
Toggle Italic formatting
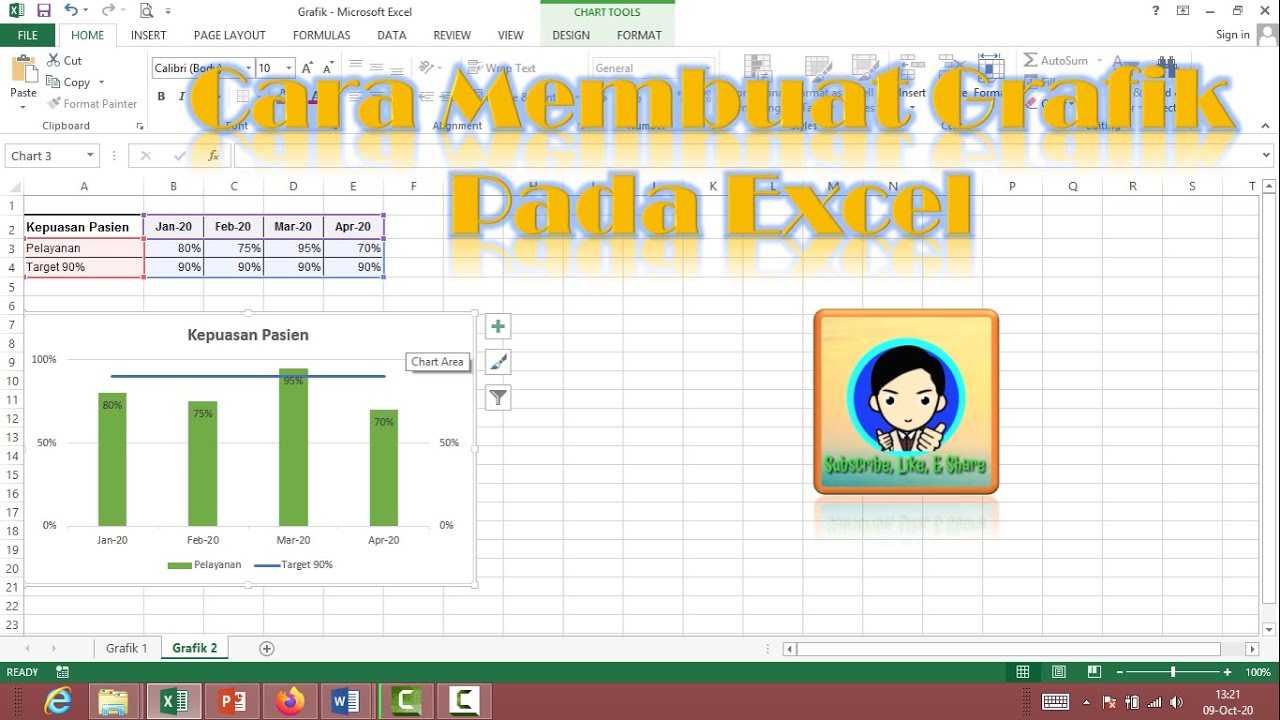point(181,96)
